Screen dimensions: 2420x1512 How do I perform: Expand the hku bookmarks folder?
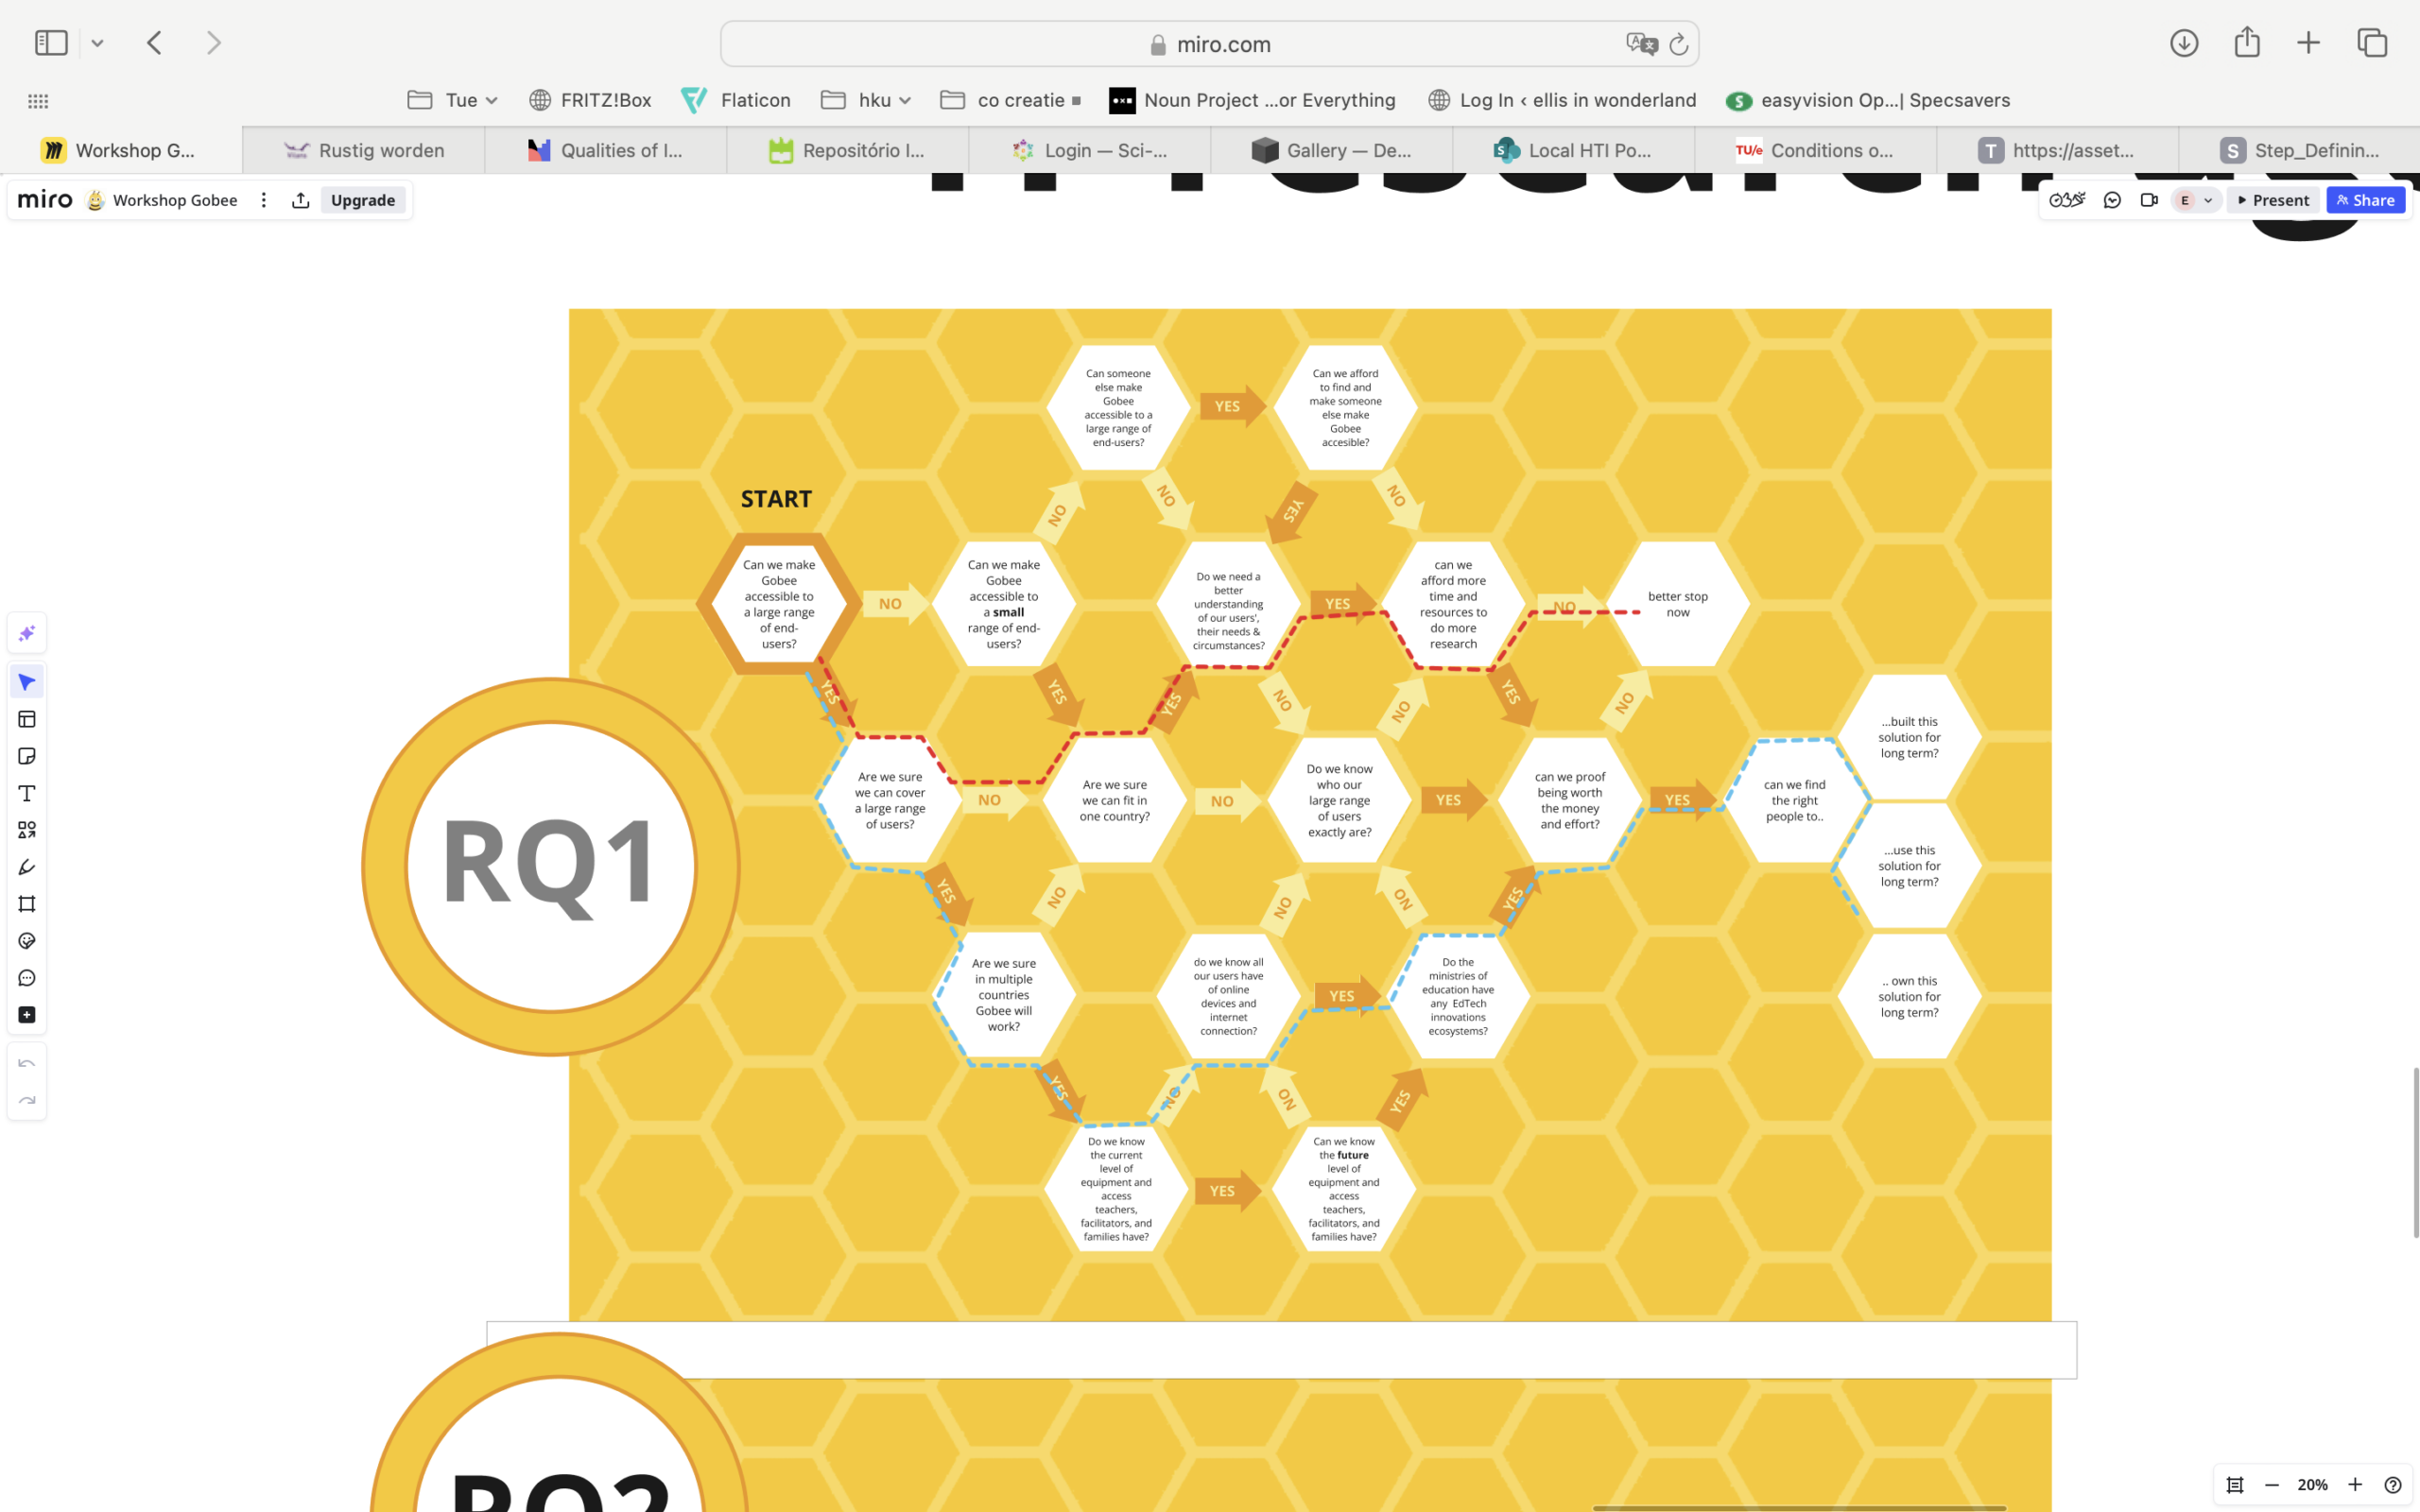pyautogui.click(x=866, y=100)
